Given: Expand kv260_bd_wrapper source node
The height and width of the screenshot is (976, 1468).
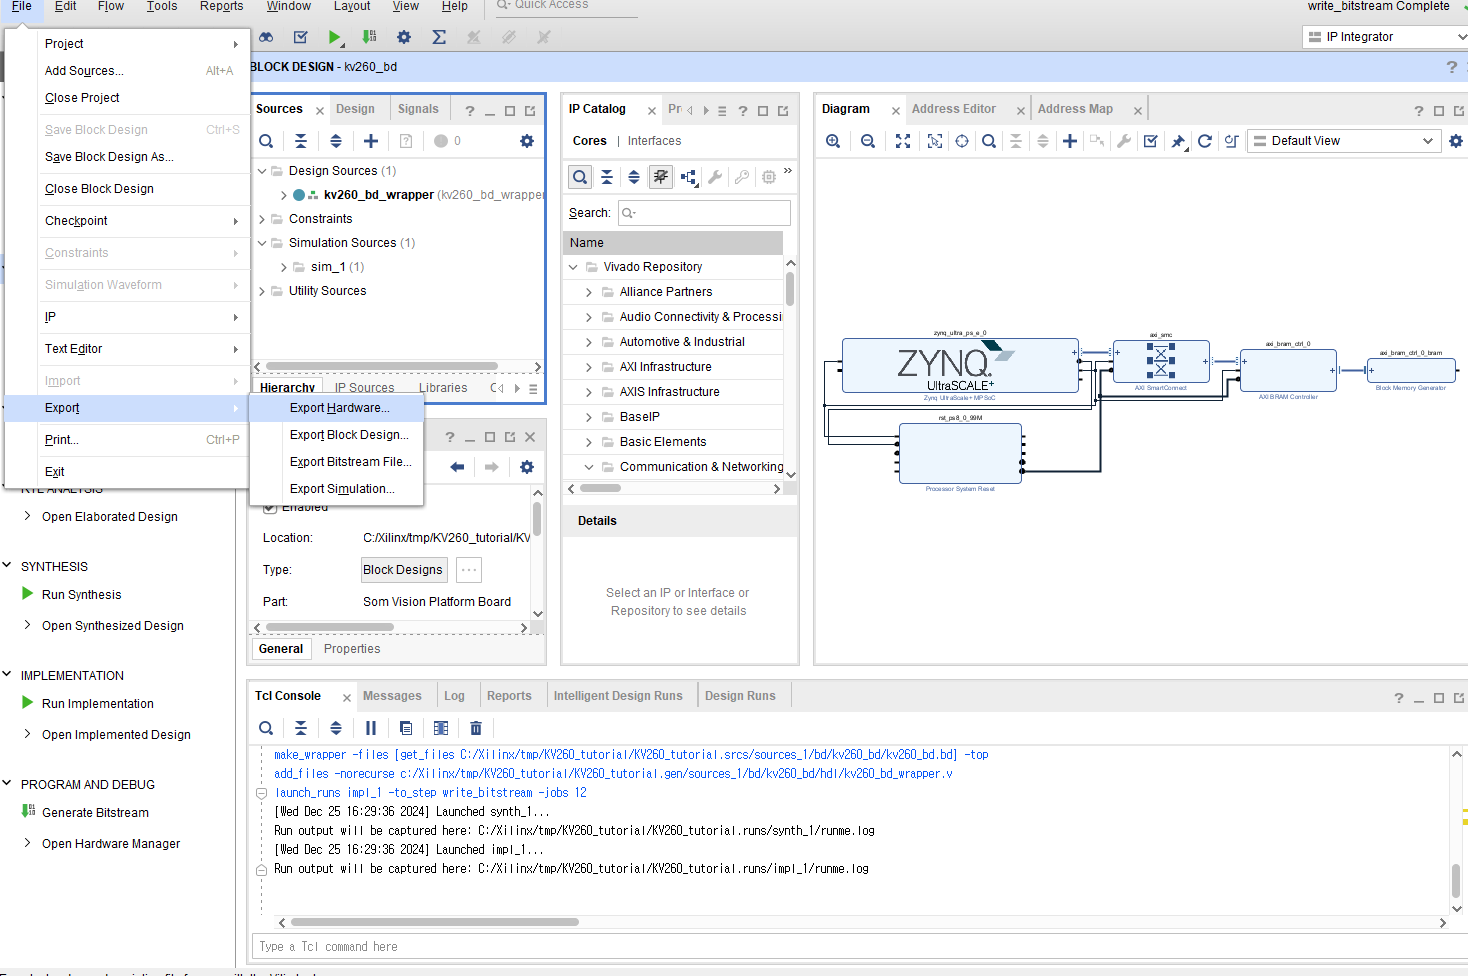Looking at the screenshot, I should 284,195.
